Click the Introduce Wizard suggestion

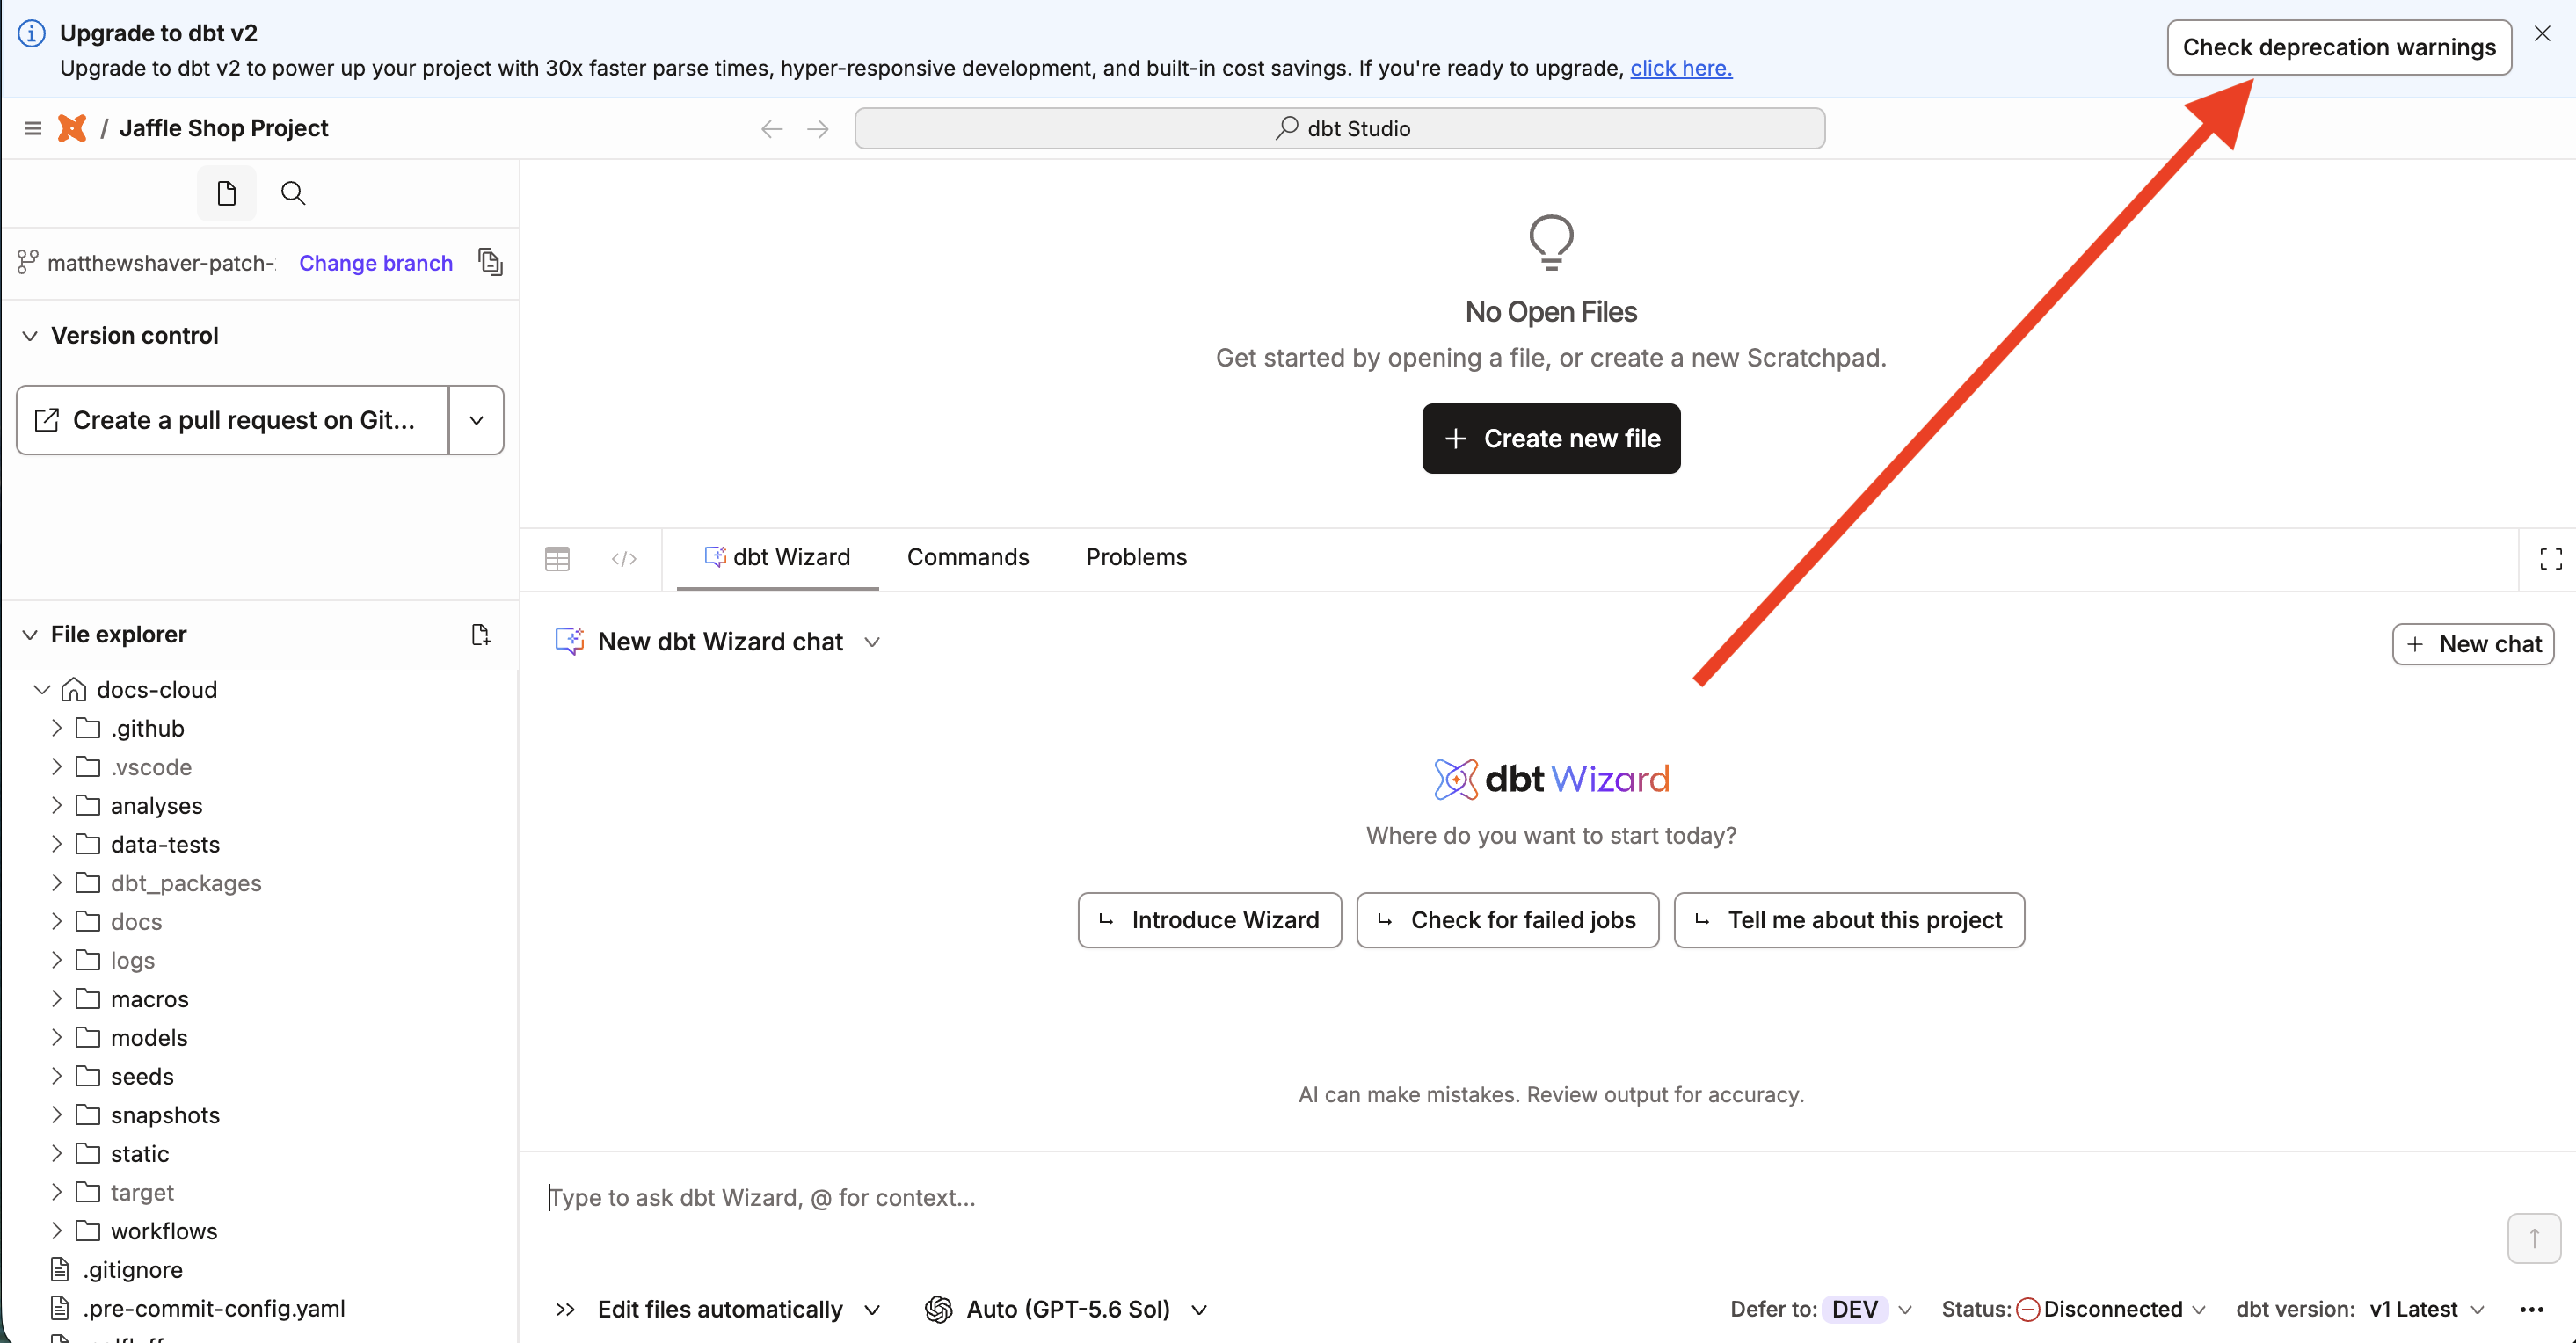click(x=1209, y=920)
